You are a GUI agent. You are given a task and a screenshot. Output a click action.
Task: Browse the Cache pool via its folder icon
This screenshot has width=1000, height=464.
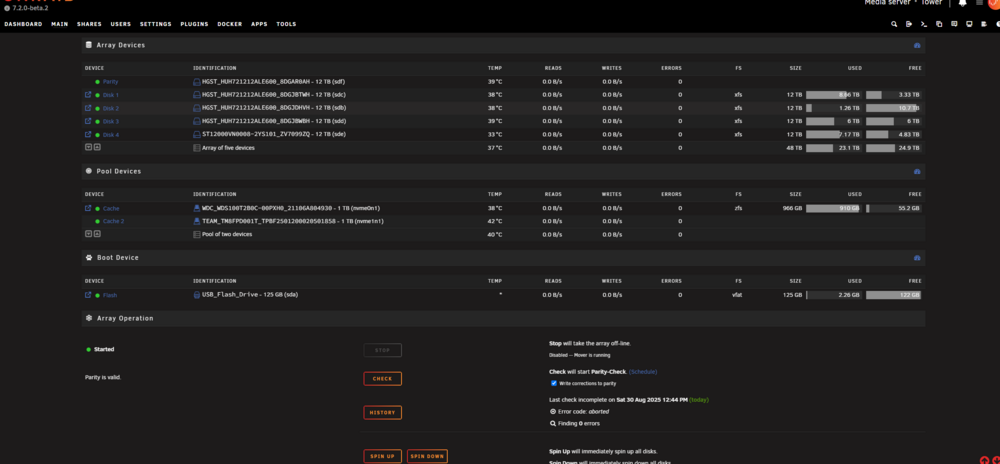88,208
